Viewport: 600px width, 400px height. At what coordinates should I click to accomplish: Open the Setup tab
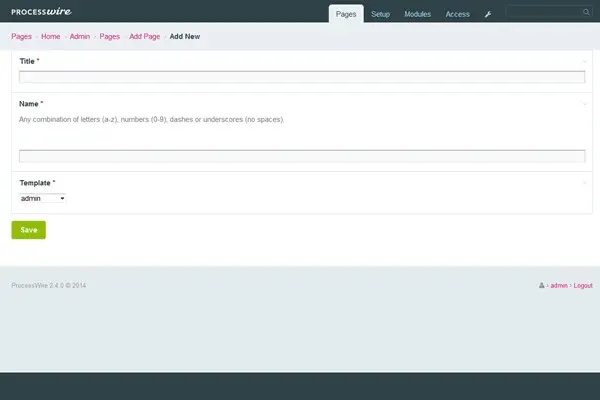coord(381,14)
